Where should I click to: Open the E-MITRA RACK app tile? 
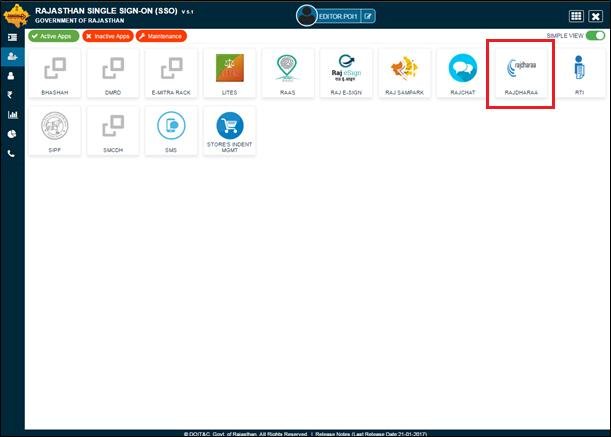(171, 73)
